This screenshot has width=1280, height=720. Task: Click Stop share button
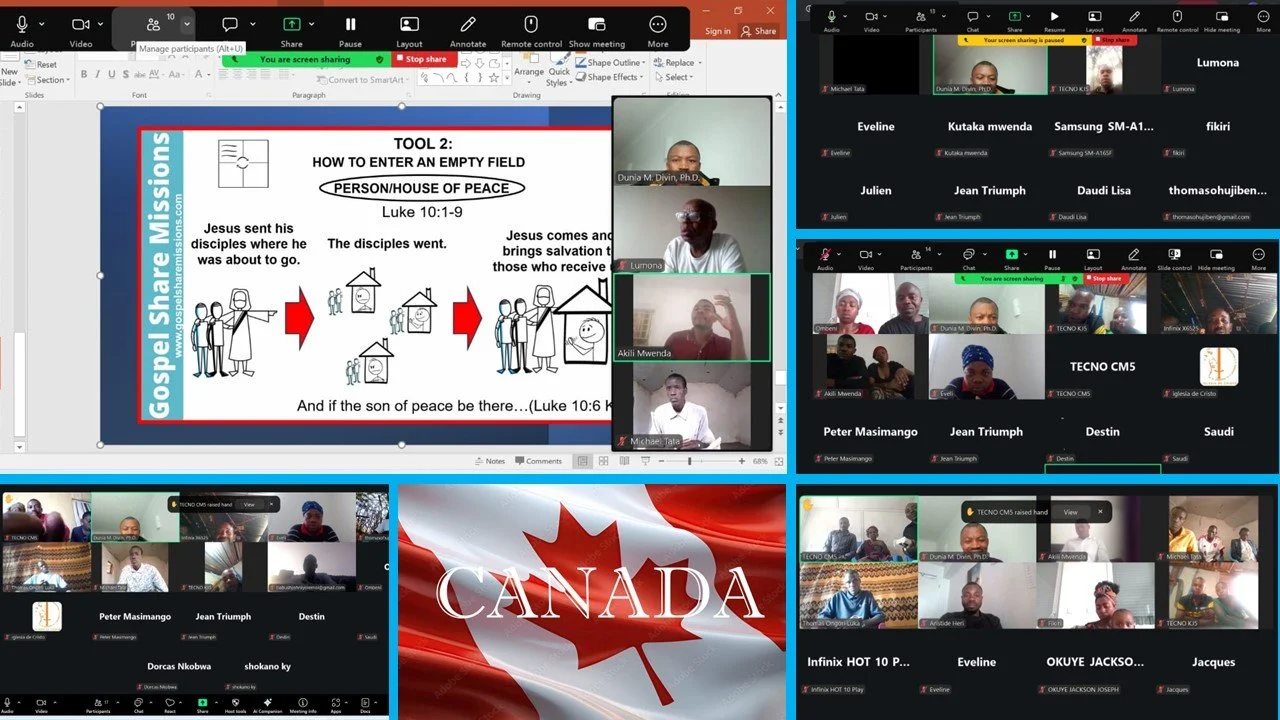click(x=426, y=59)
